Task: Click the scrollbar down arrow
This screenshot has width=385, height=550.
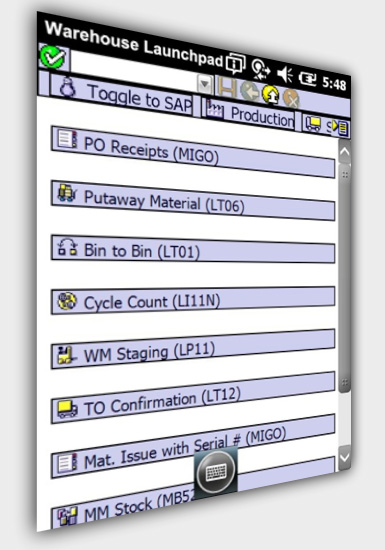Action: pos(344,457)
